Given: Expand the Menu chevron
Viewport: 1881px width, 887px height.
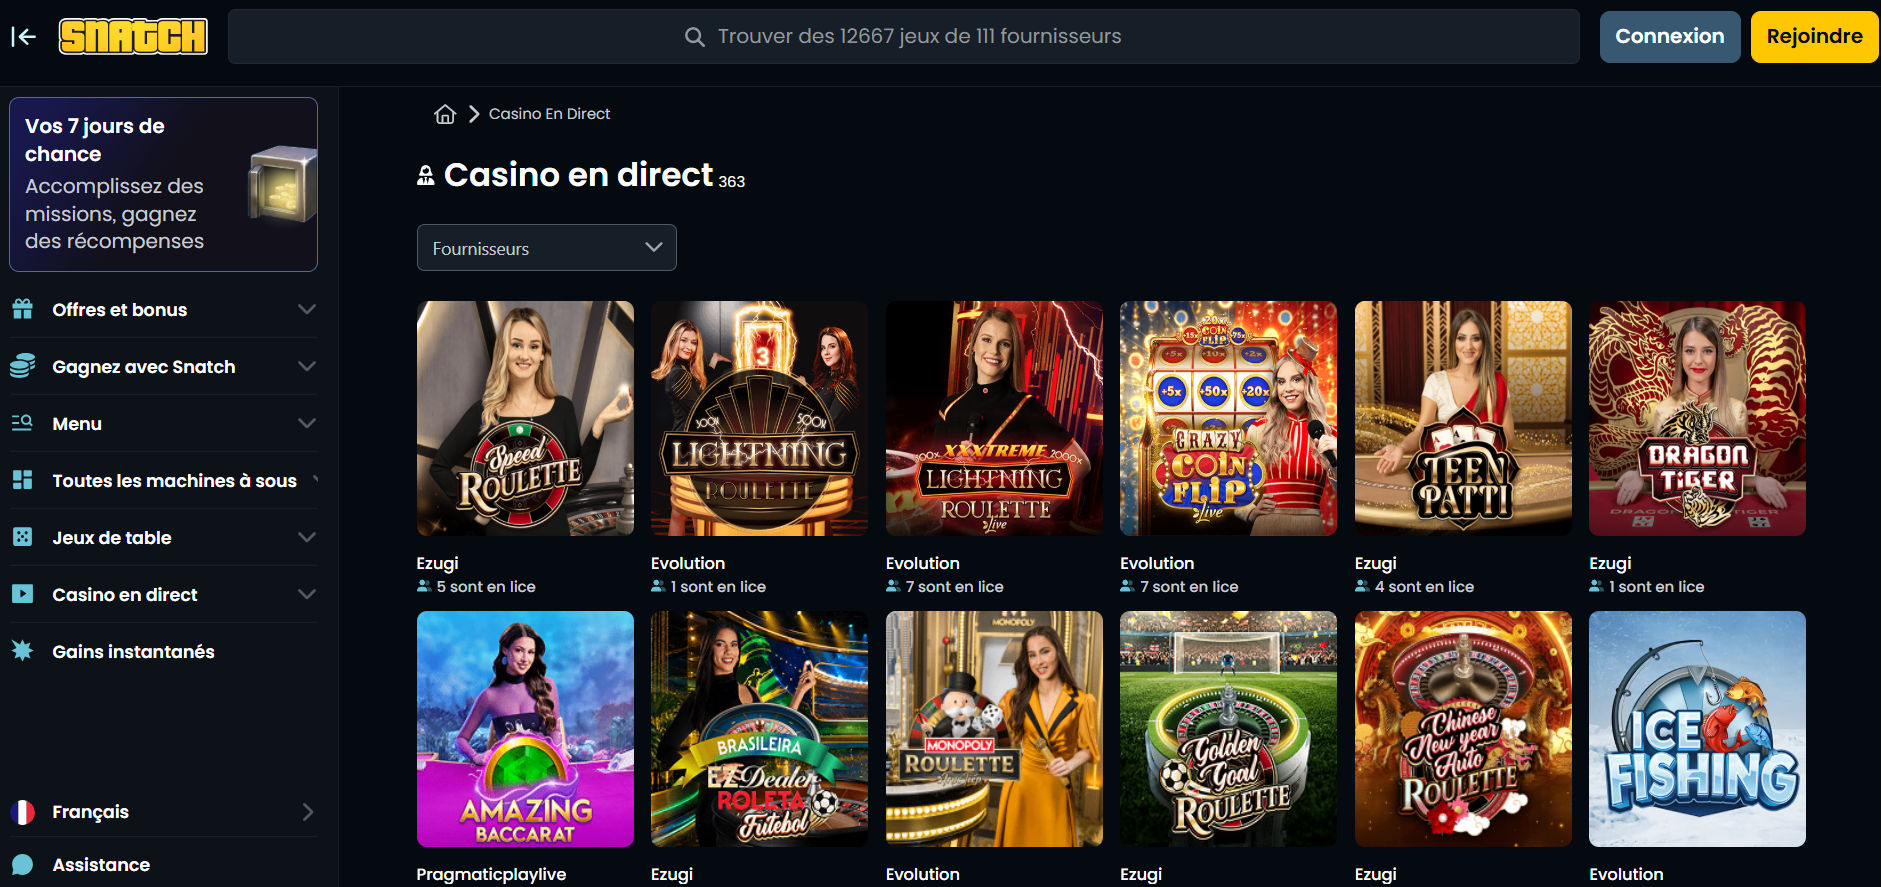Looking at the screenshot, I should [307, 423].
